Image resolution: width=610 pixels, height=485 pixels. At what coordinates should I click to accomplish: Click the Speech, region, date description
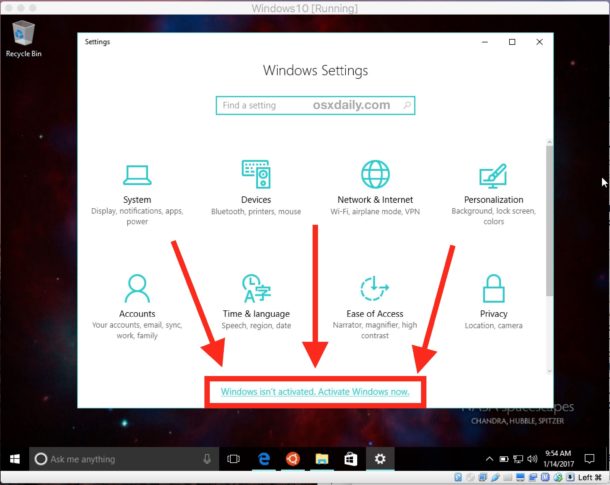(x=256, y=326)
